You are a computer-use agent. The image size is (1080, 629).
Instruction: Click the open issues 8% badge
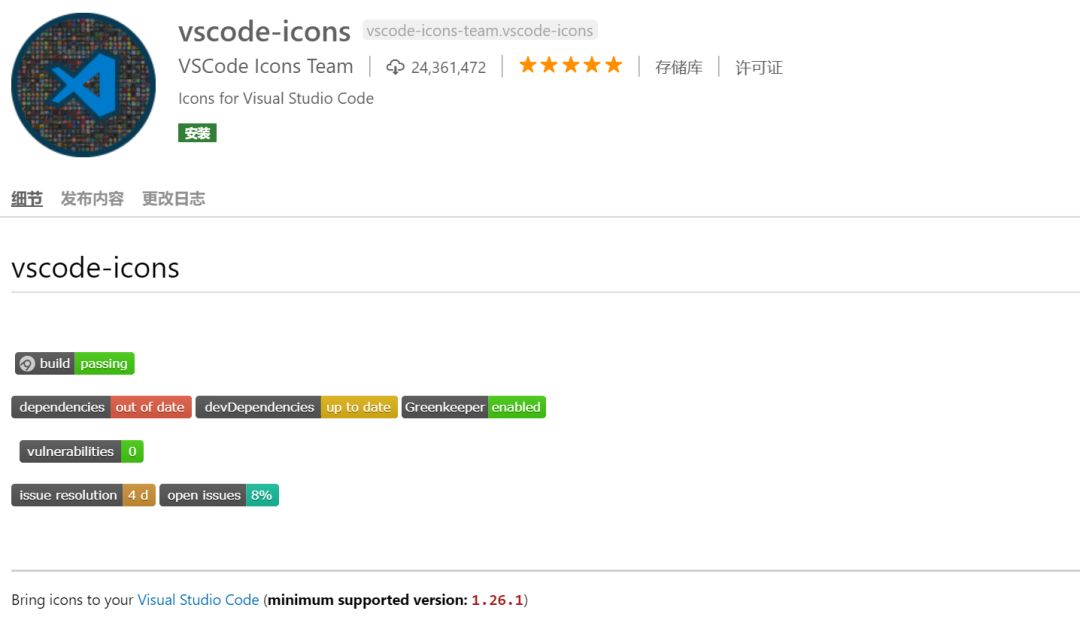pyautogui.click(x=219, y=495)
